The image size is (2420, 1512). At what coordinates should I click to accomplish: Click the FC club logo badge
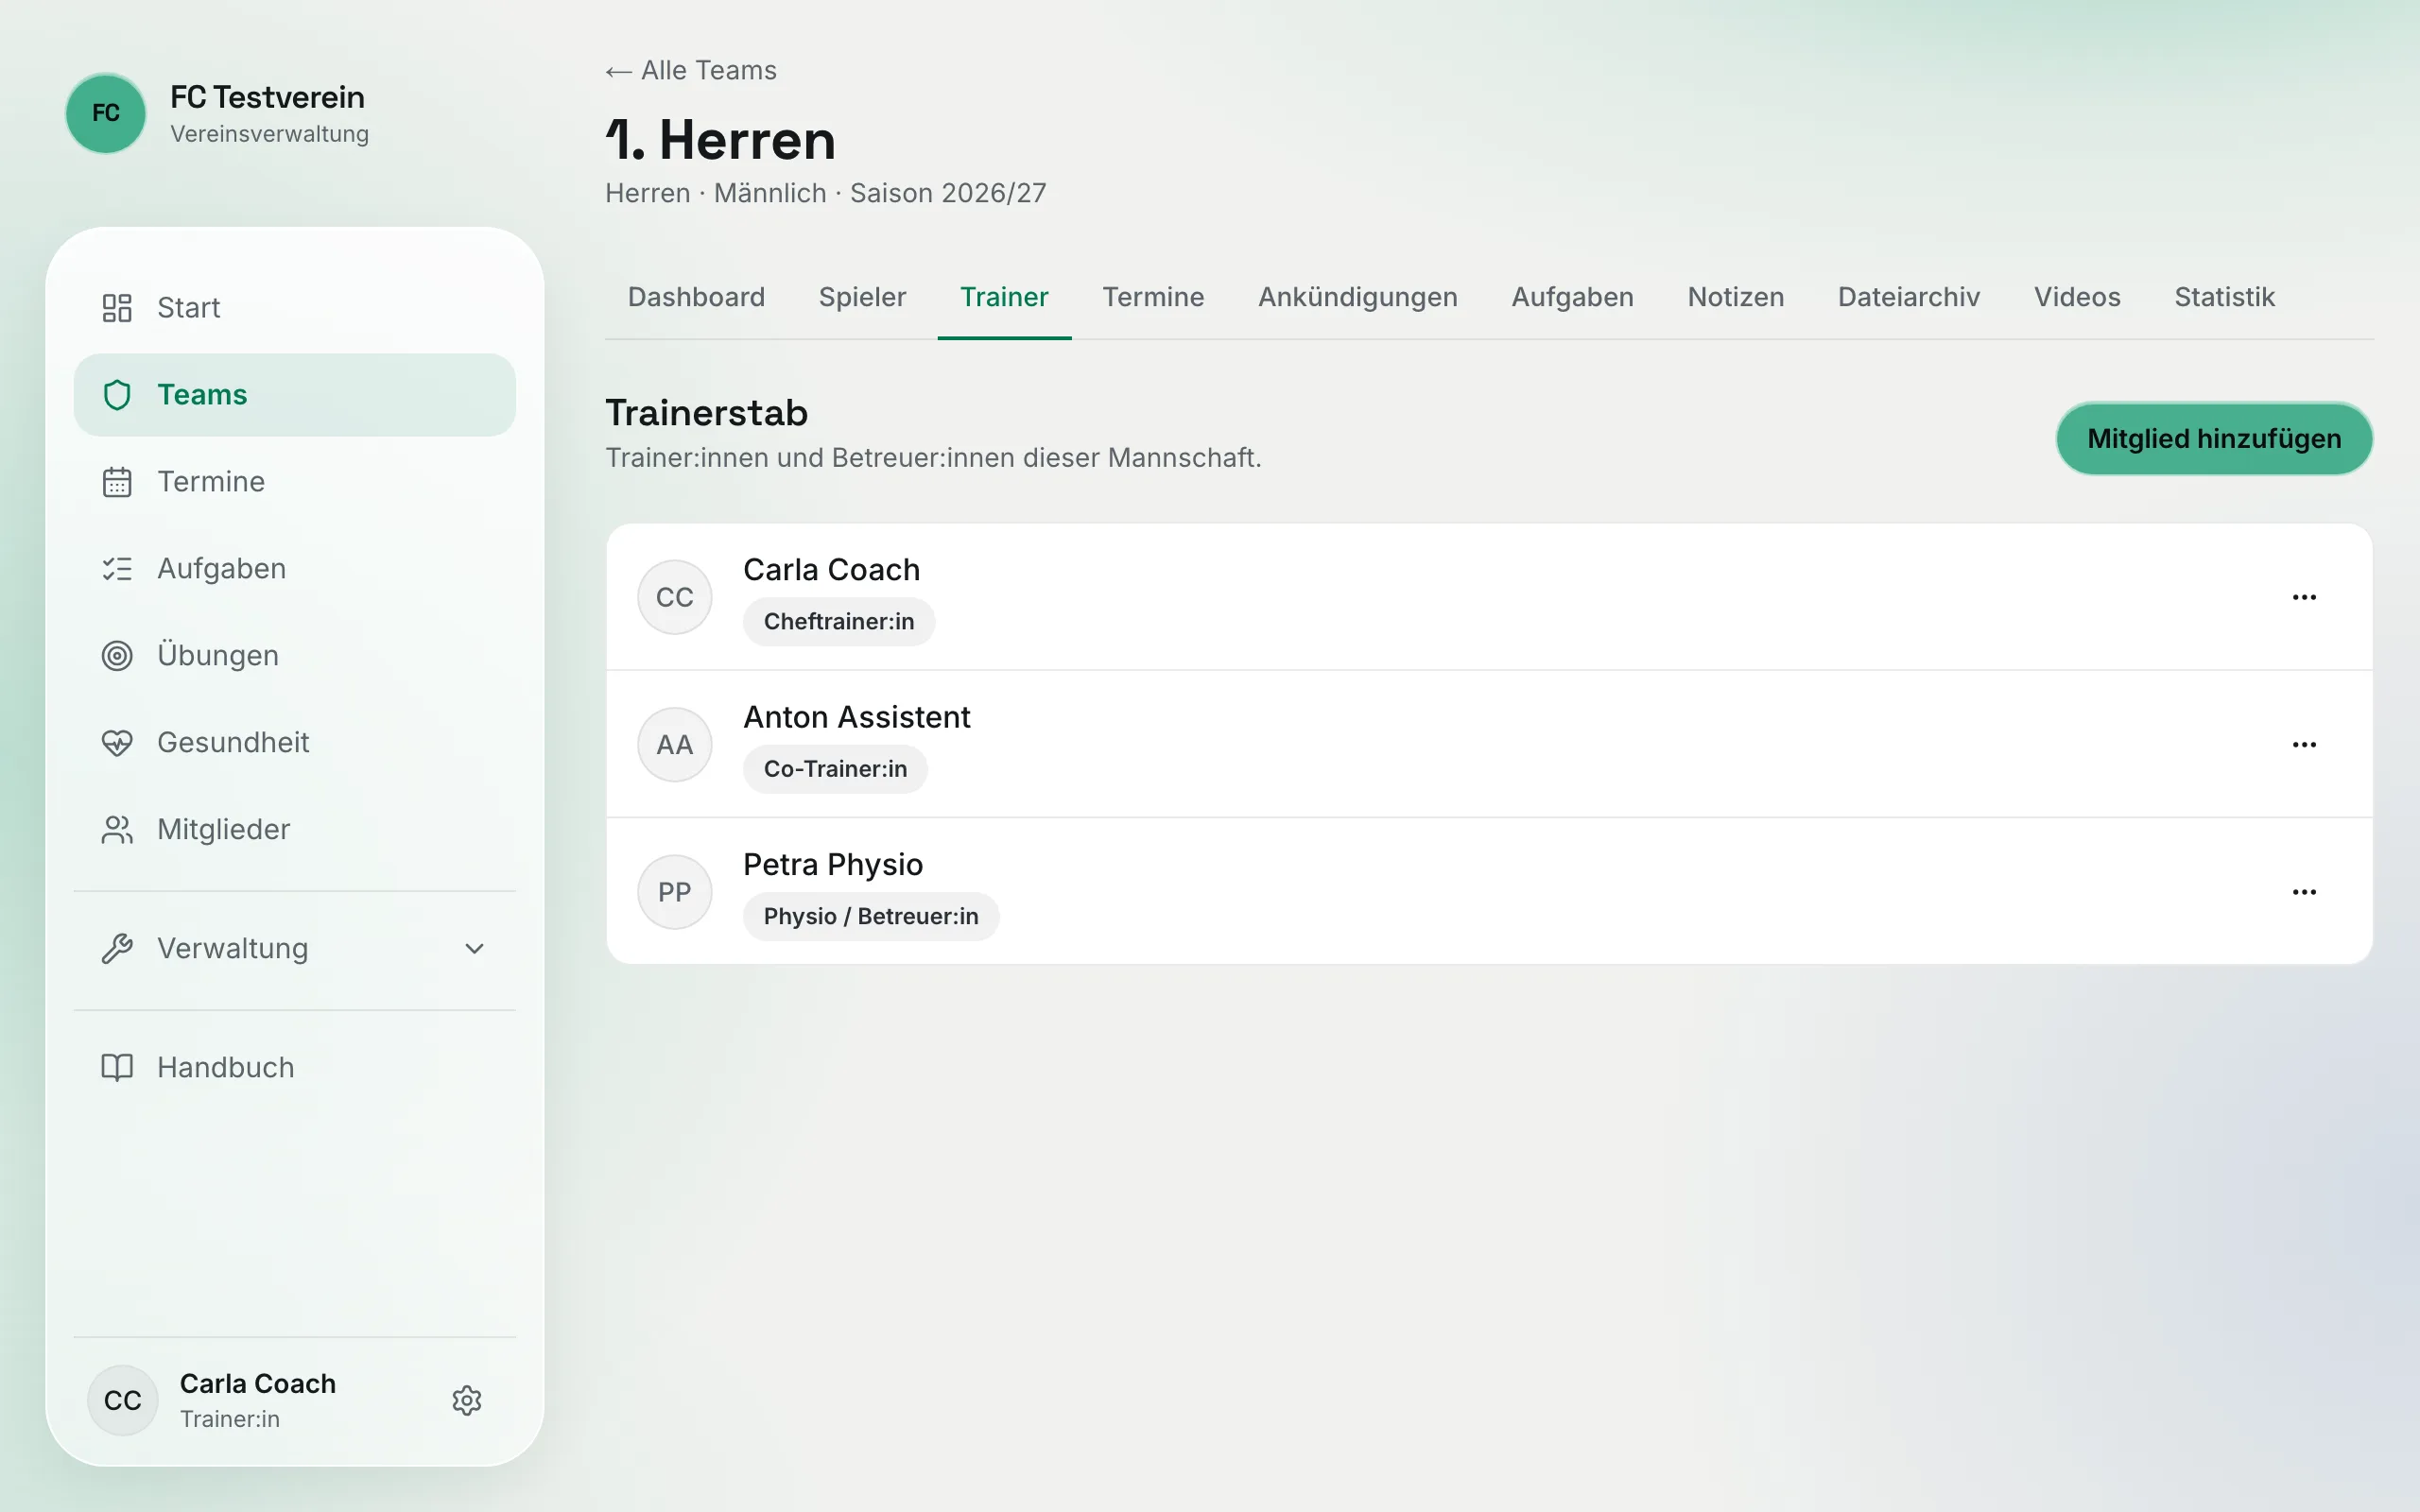point(106,113)
